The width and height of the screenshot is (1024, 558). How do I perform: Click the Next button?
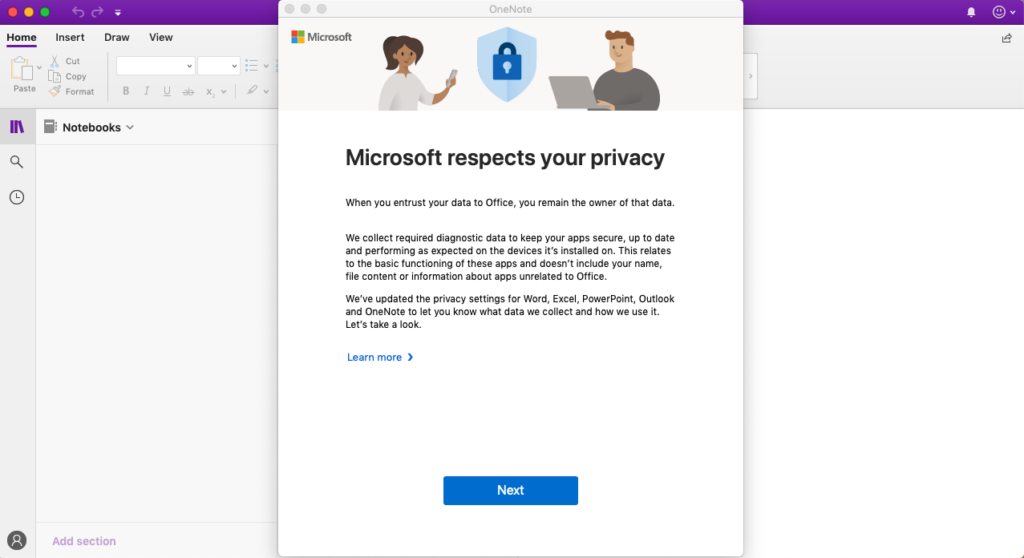coord(510,490)
